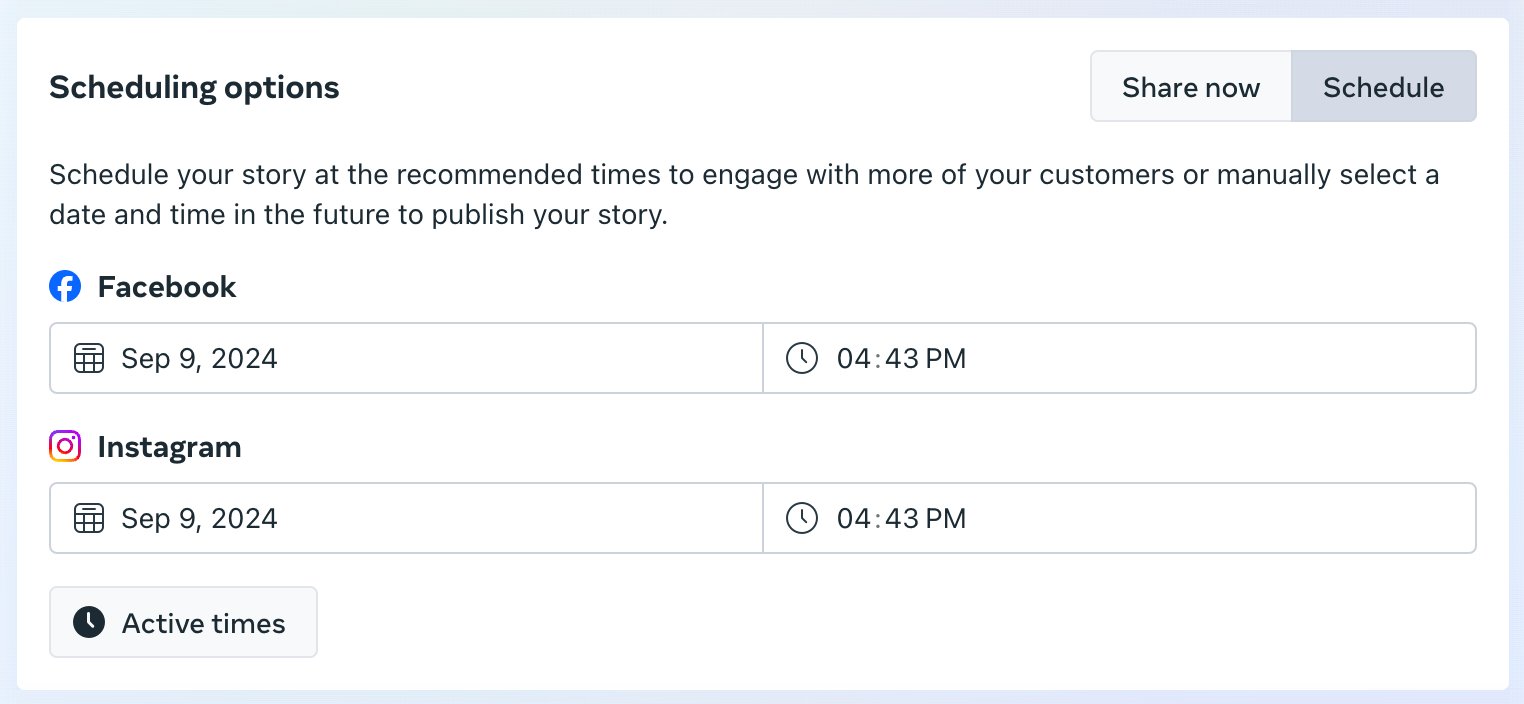Screen dimensions: 1524x704
Task: Click the clock icon in Facebook time field
Action: pos(802,358)
